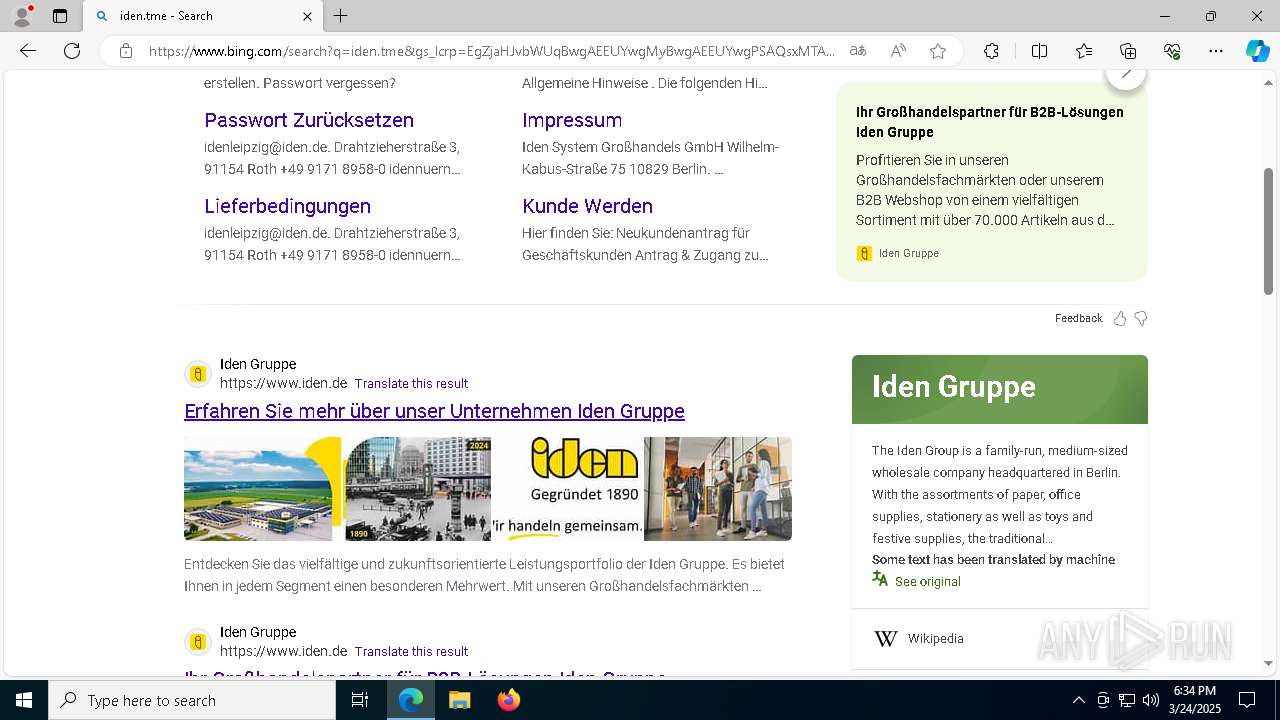Click the translate page icon in address bar
The height and width of the screenshot is (720, 1280).
pos(858,51)
